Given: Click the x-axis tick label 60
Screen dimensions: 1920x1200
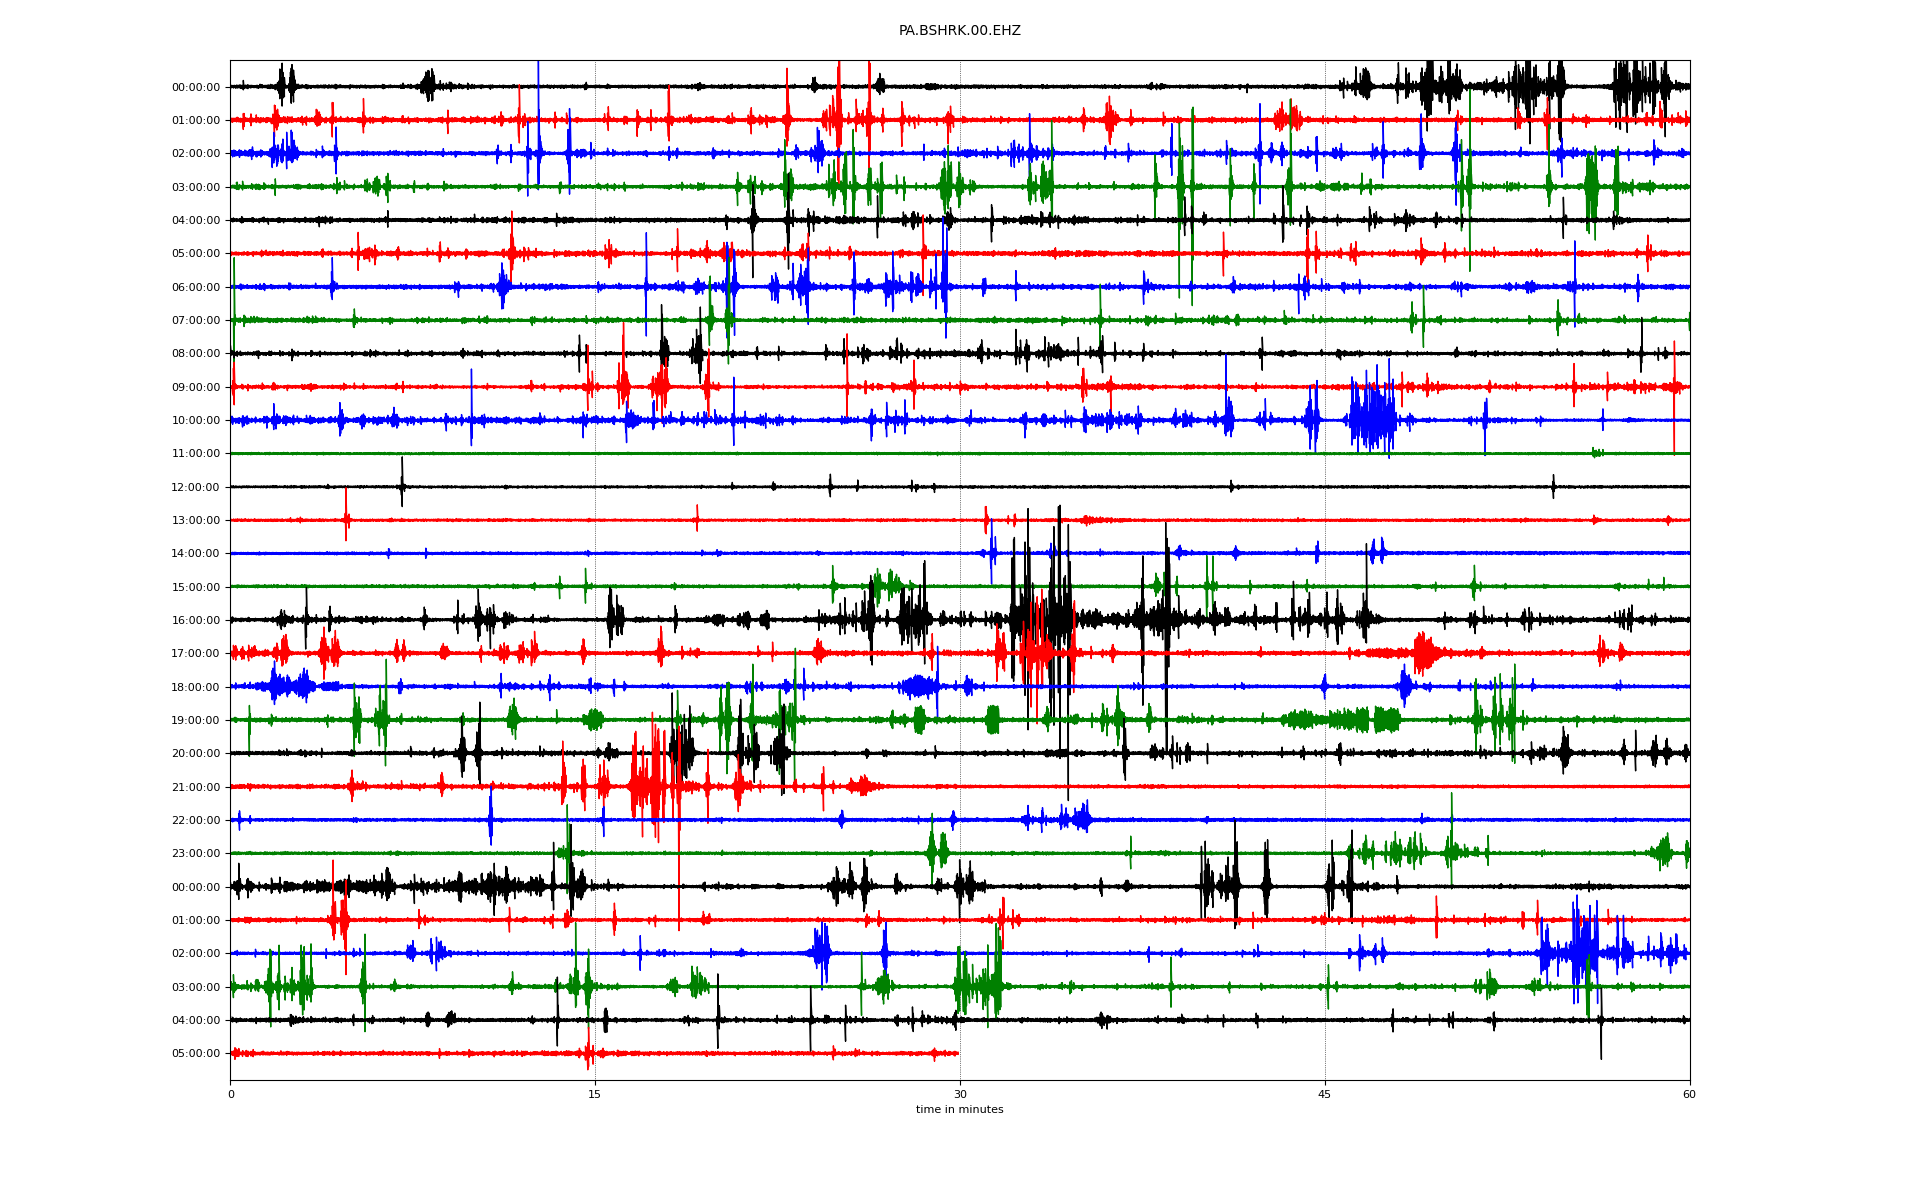Looking at the screenshot, I should tap(1689, 1094).
